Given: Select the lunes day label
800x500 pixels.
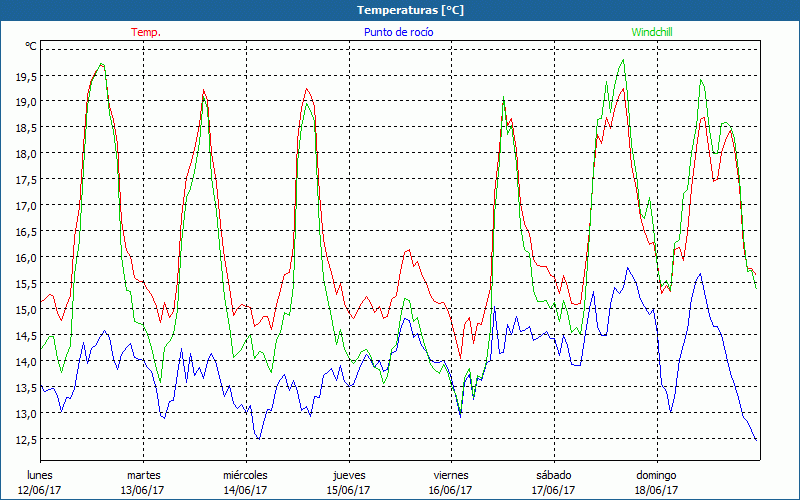Looking at the screenshot, I should [x=40, y=475].
